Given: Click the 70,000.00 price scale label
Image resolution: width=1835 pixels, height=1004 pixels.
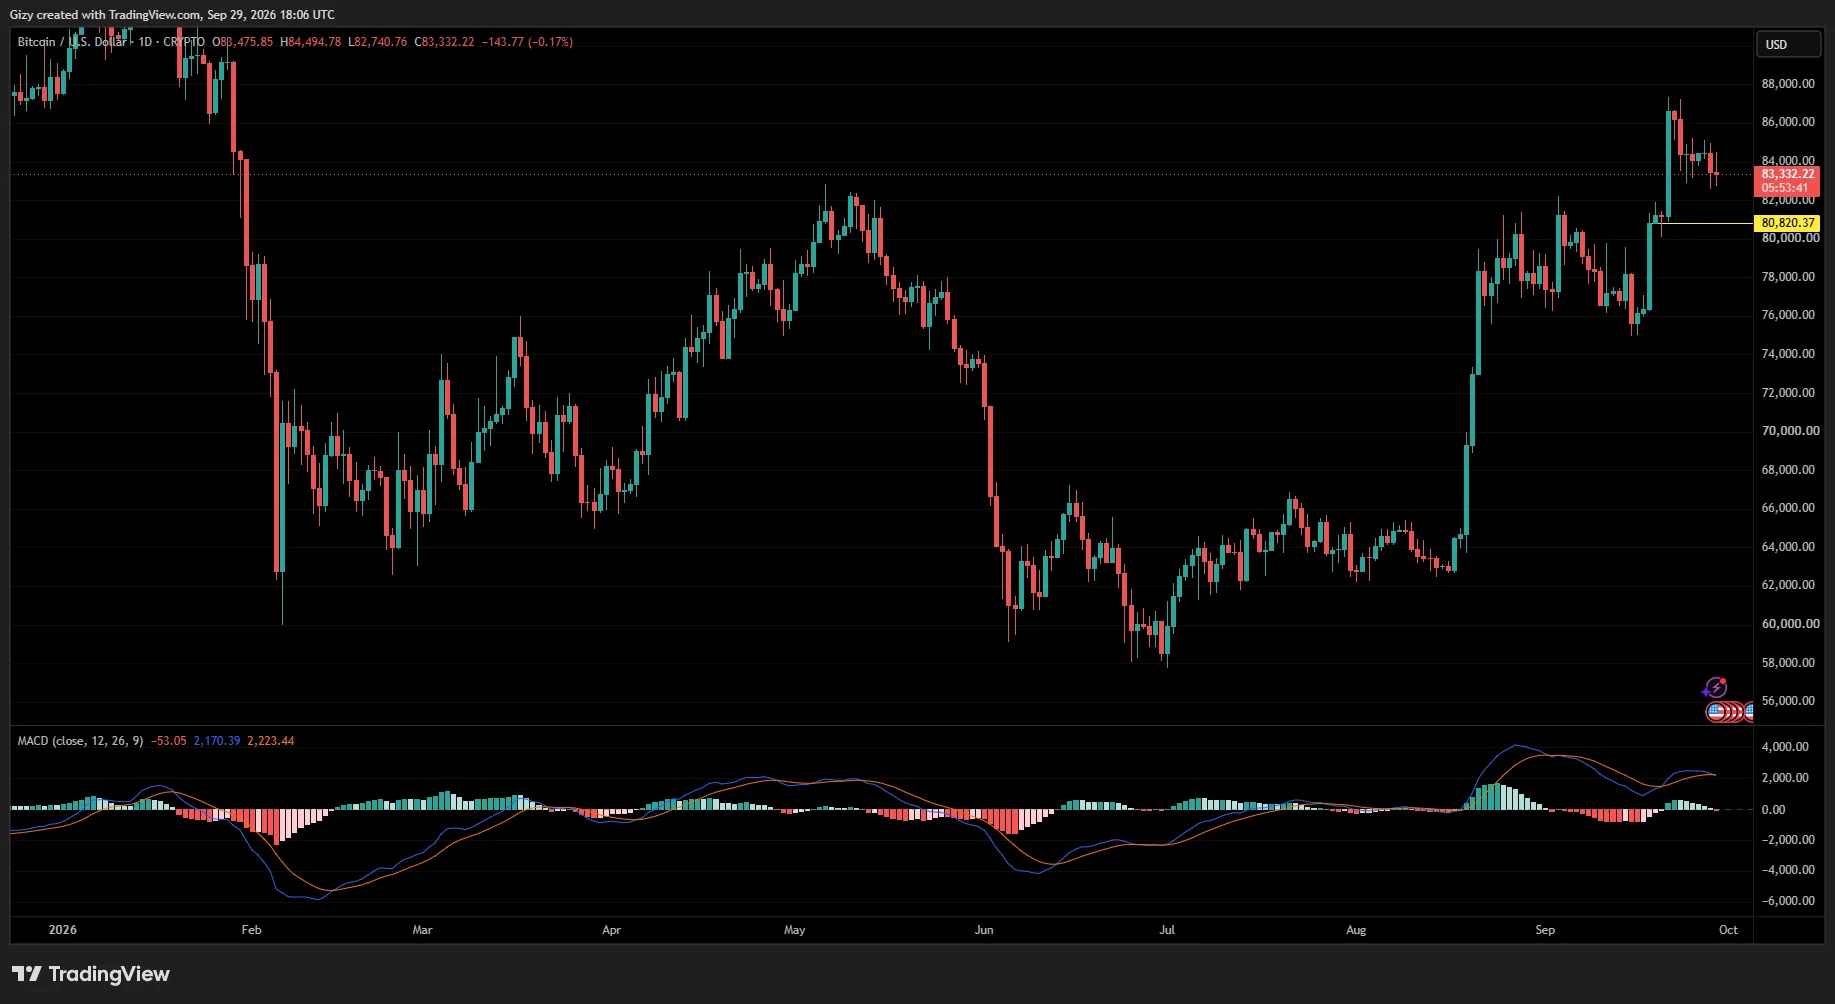Looking at the screenshot, I should (x=1790, y=431).
